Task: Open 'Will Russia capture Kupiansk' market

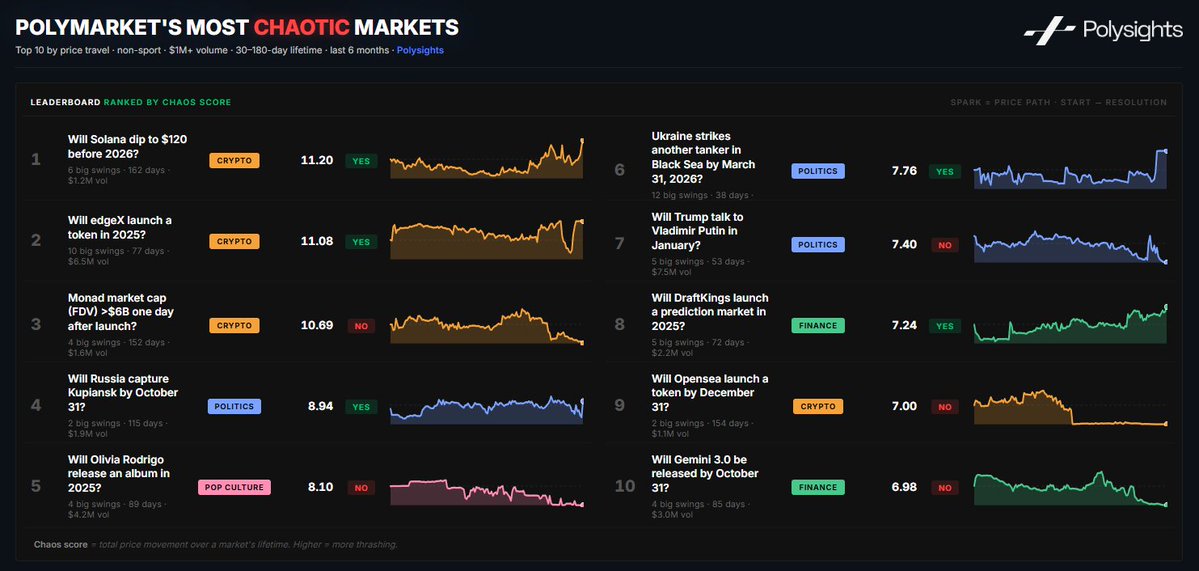Action: [123, 392]
